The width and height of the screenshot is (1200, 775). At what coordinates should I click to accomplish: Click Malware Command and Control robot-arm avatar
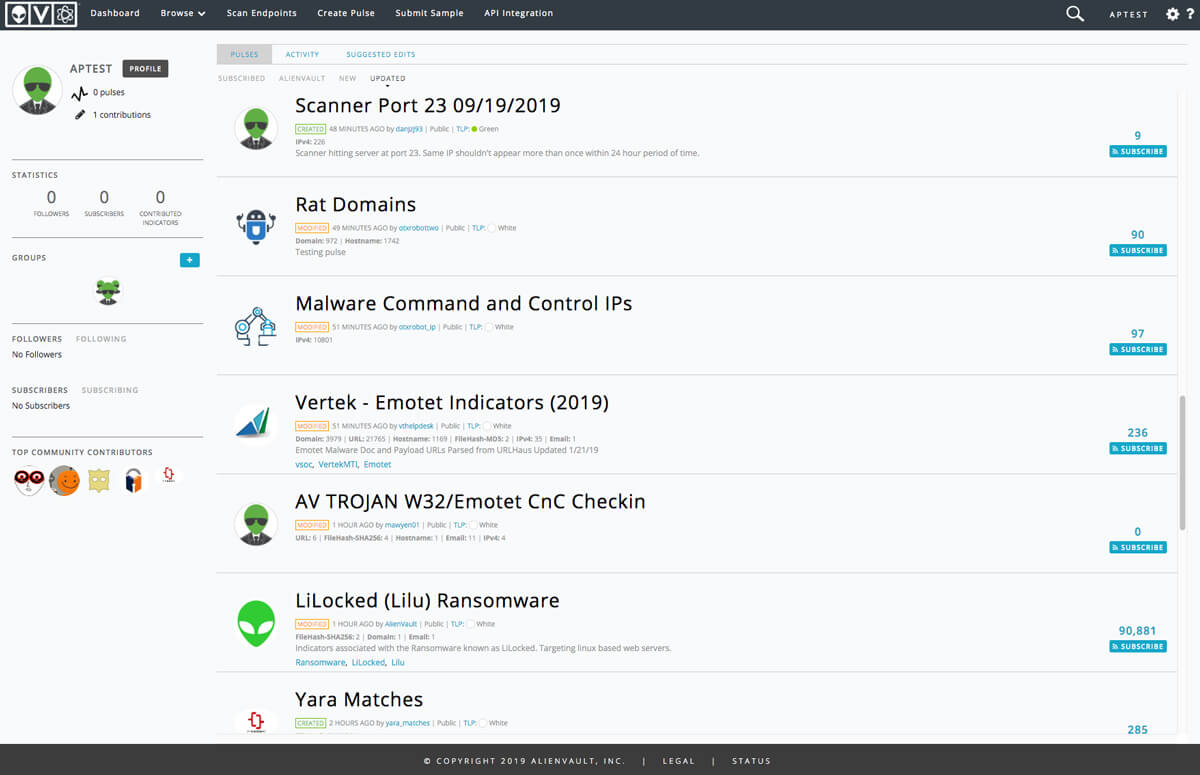[x=256, y=326]
